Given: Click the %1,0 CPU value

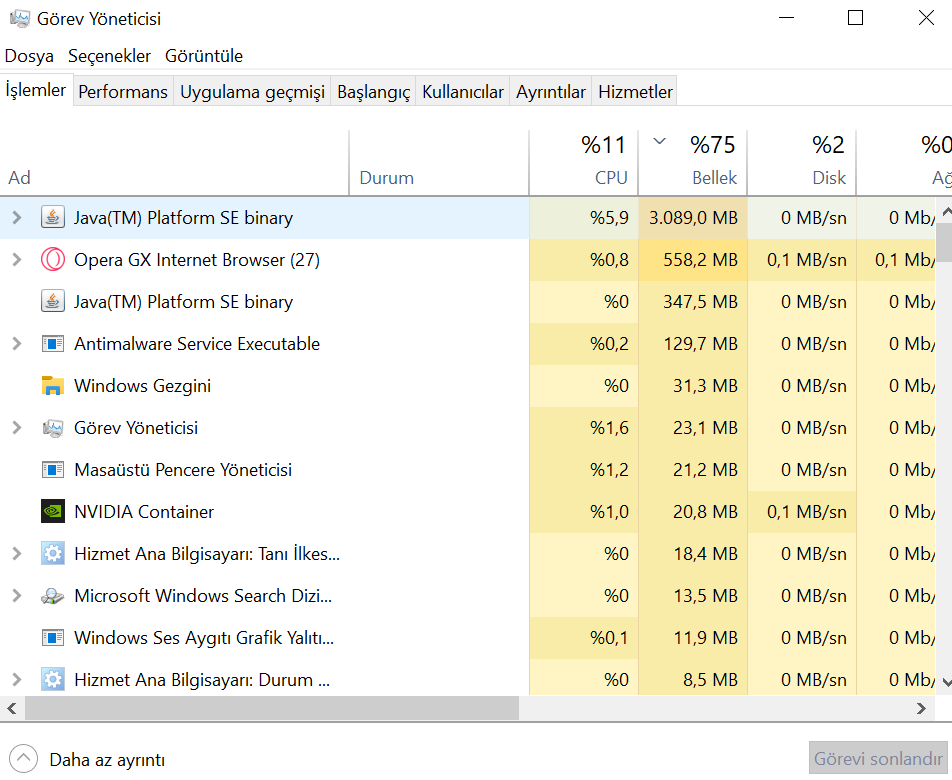Looking at the screenshot, I should tap(609, 512).
